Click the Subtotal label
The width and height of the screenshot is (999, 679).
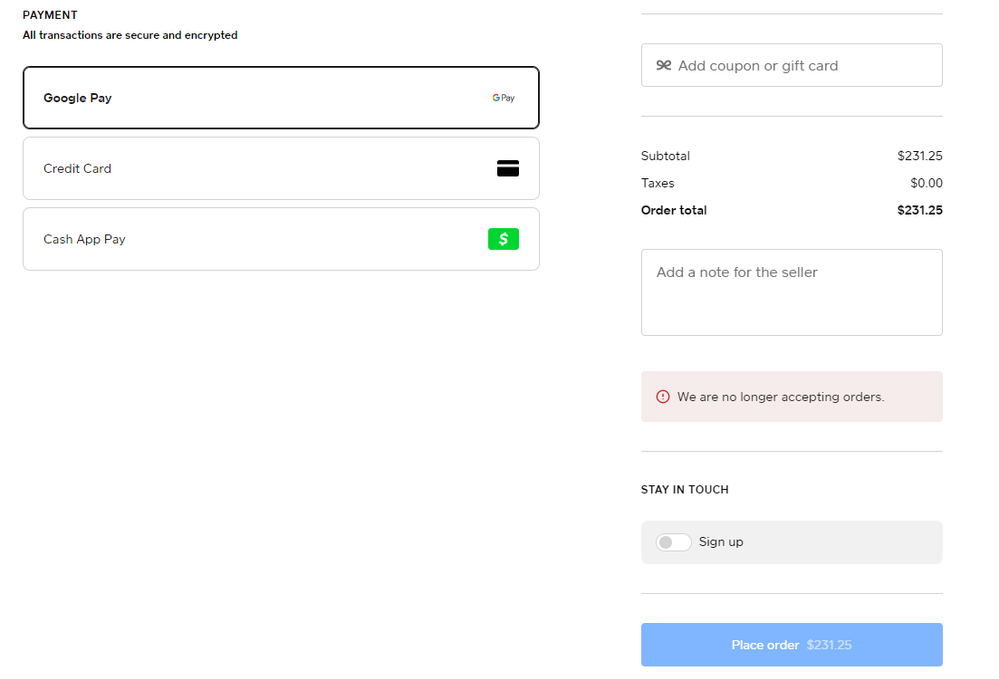[x=665, y=156]
